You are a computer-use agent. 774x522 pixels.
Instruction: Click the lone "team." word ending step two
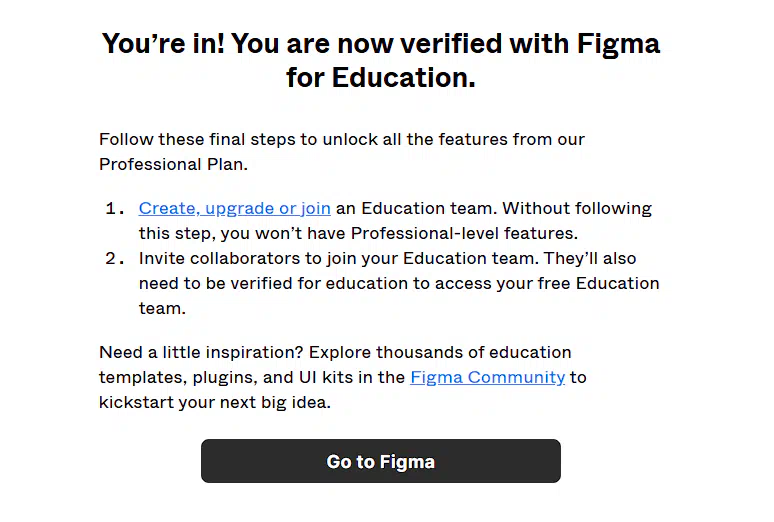(162, 309)
